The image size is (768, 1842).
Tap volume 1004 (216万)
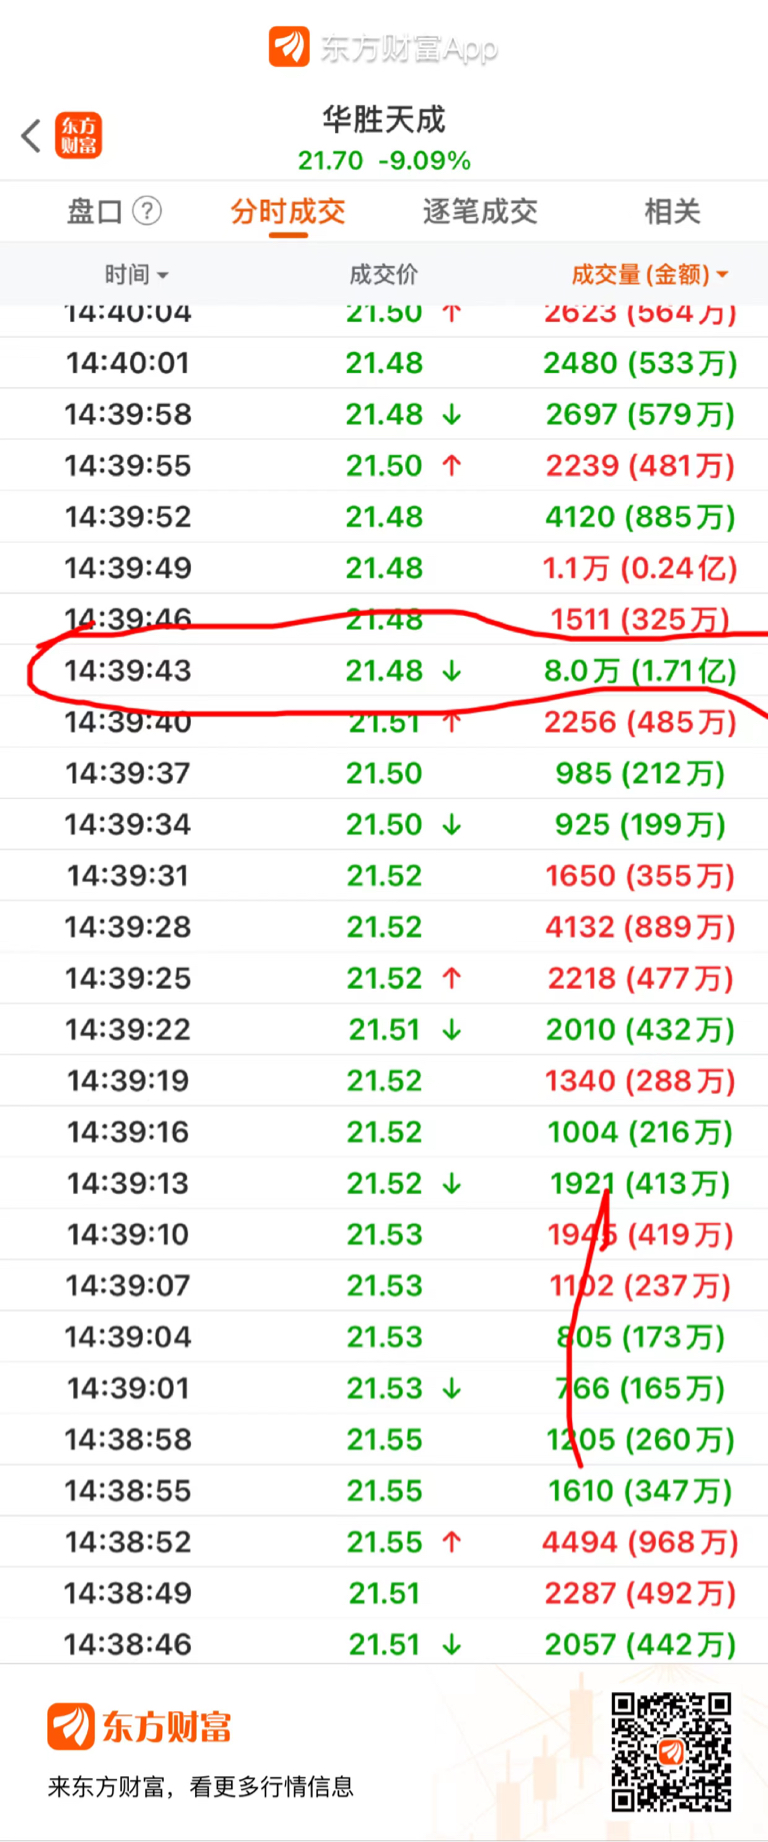point(640,1131)
